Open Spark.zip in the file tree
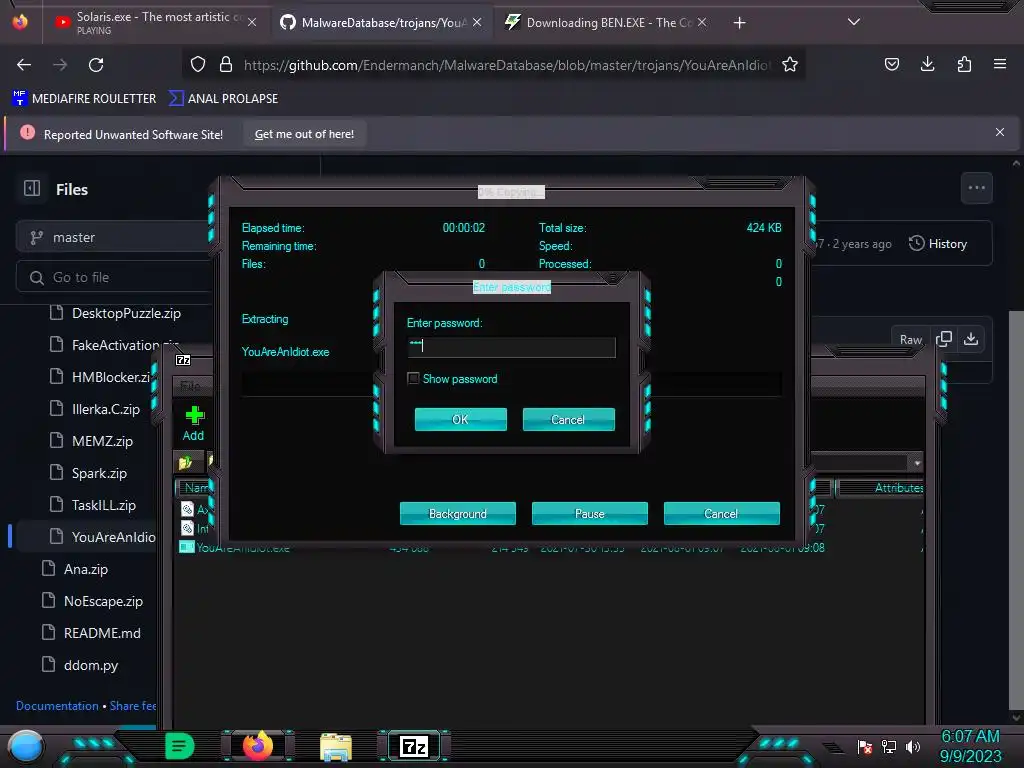The image size is (1024, 768). [99, 473]
